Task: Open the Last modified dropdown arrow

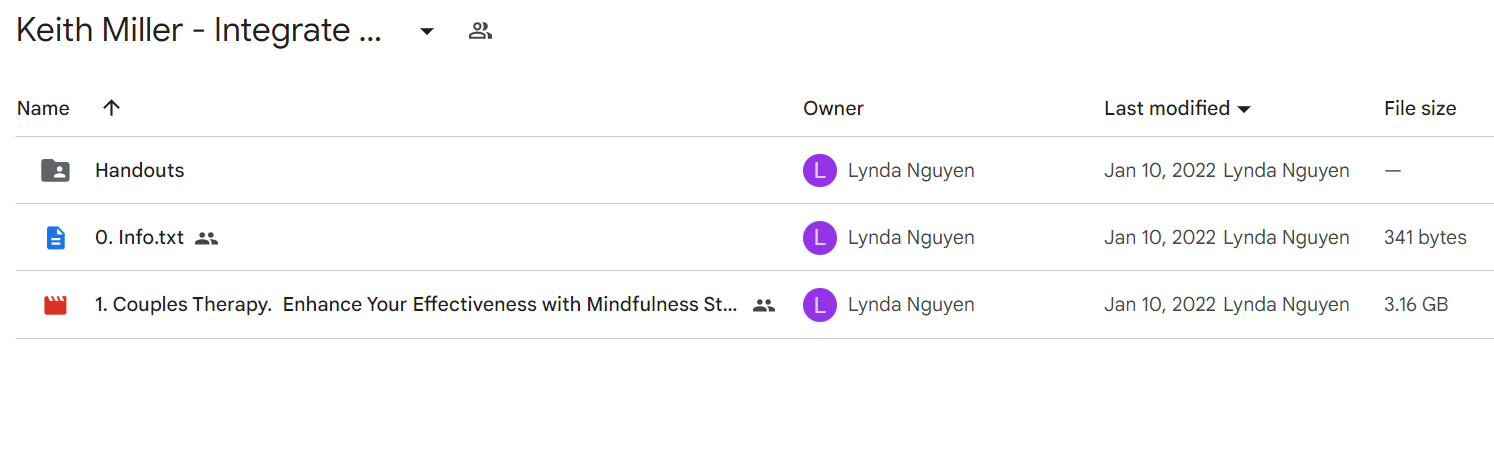Action: pos(1244,109)
